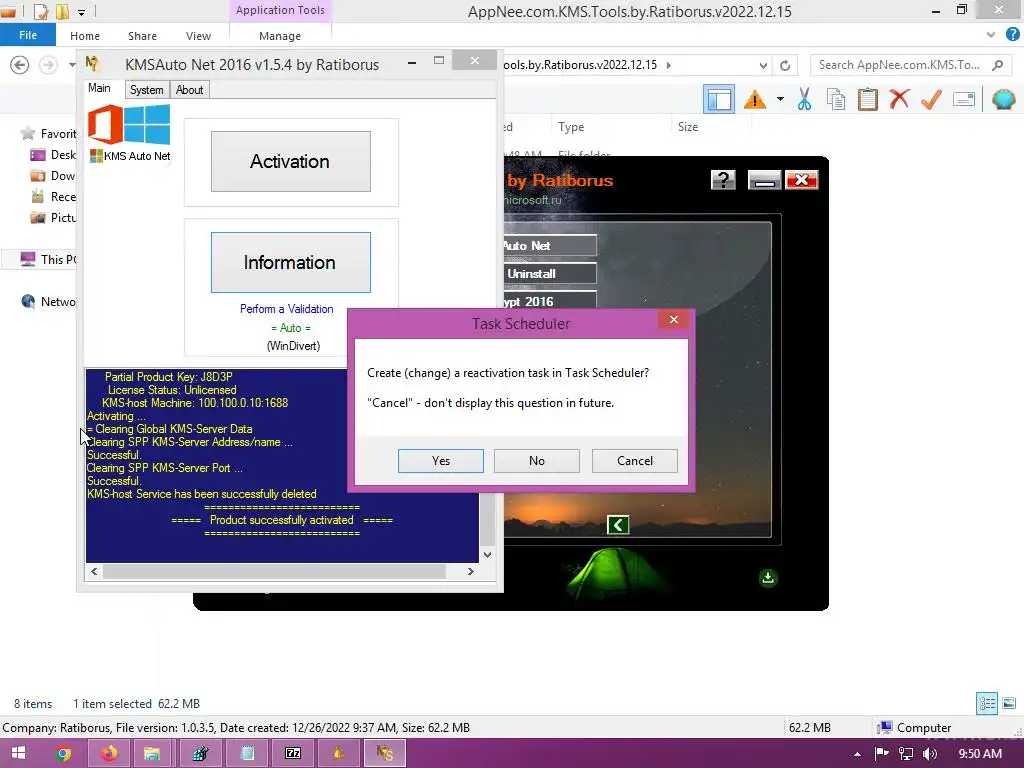Click Cancel in Task Scheduler dialog
Screen dimensions: 1024x768
[x=635, y=460]
